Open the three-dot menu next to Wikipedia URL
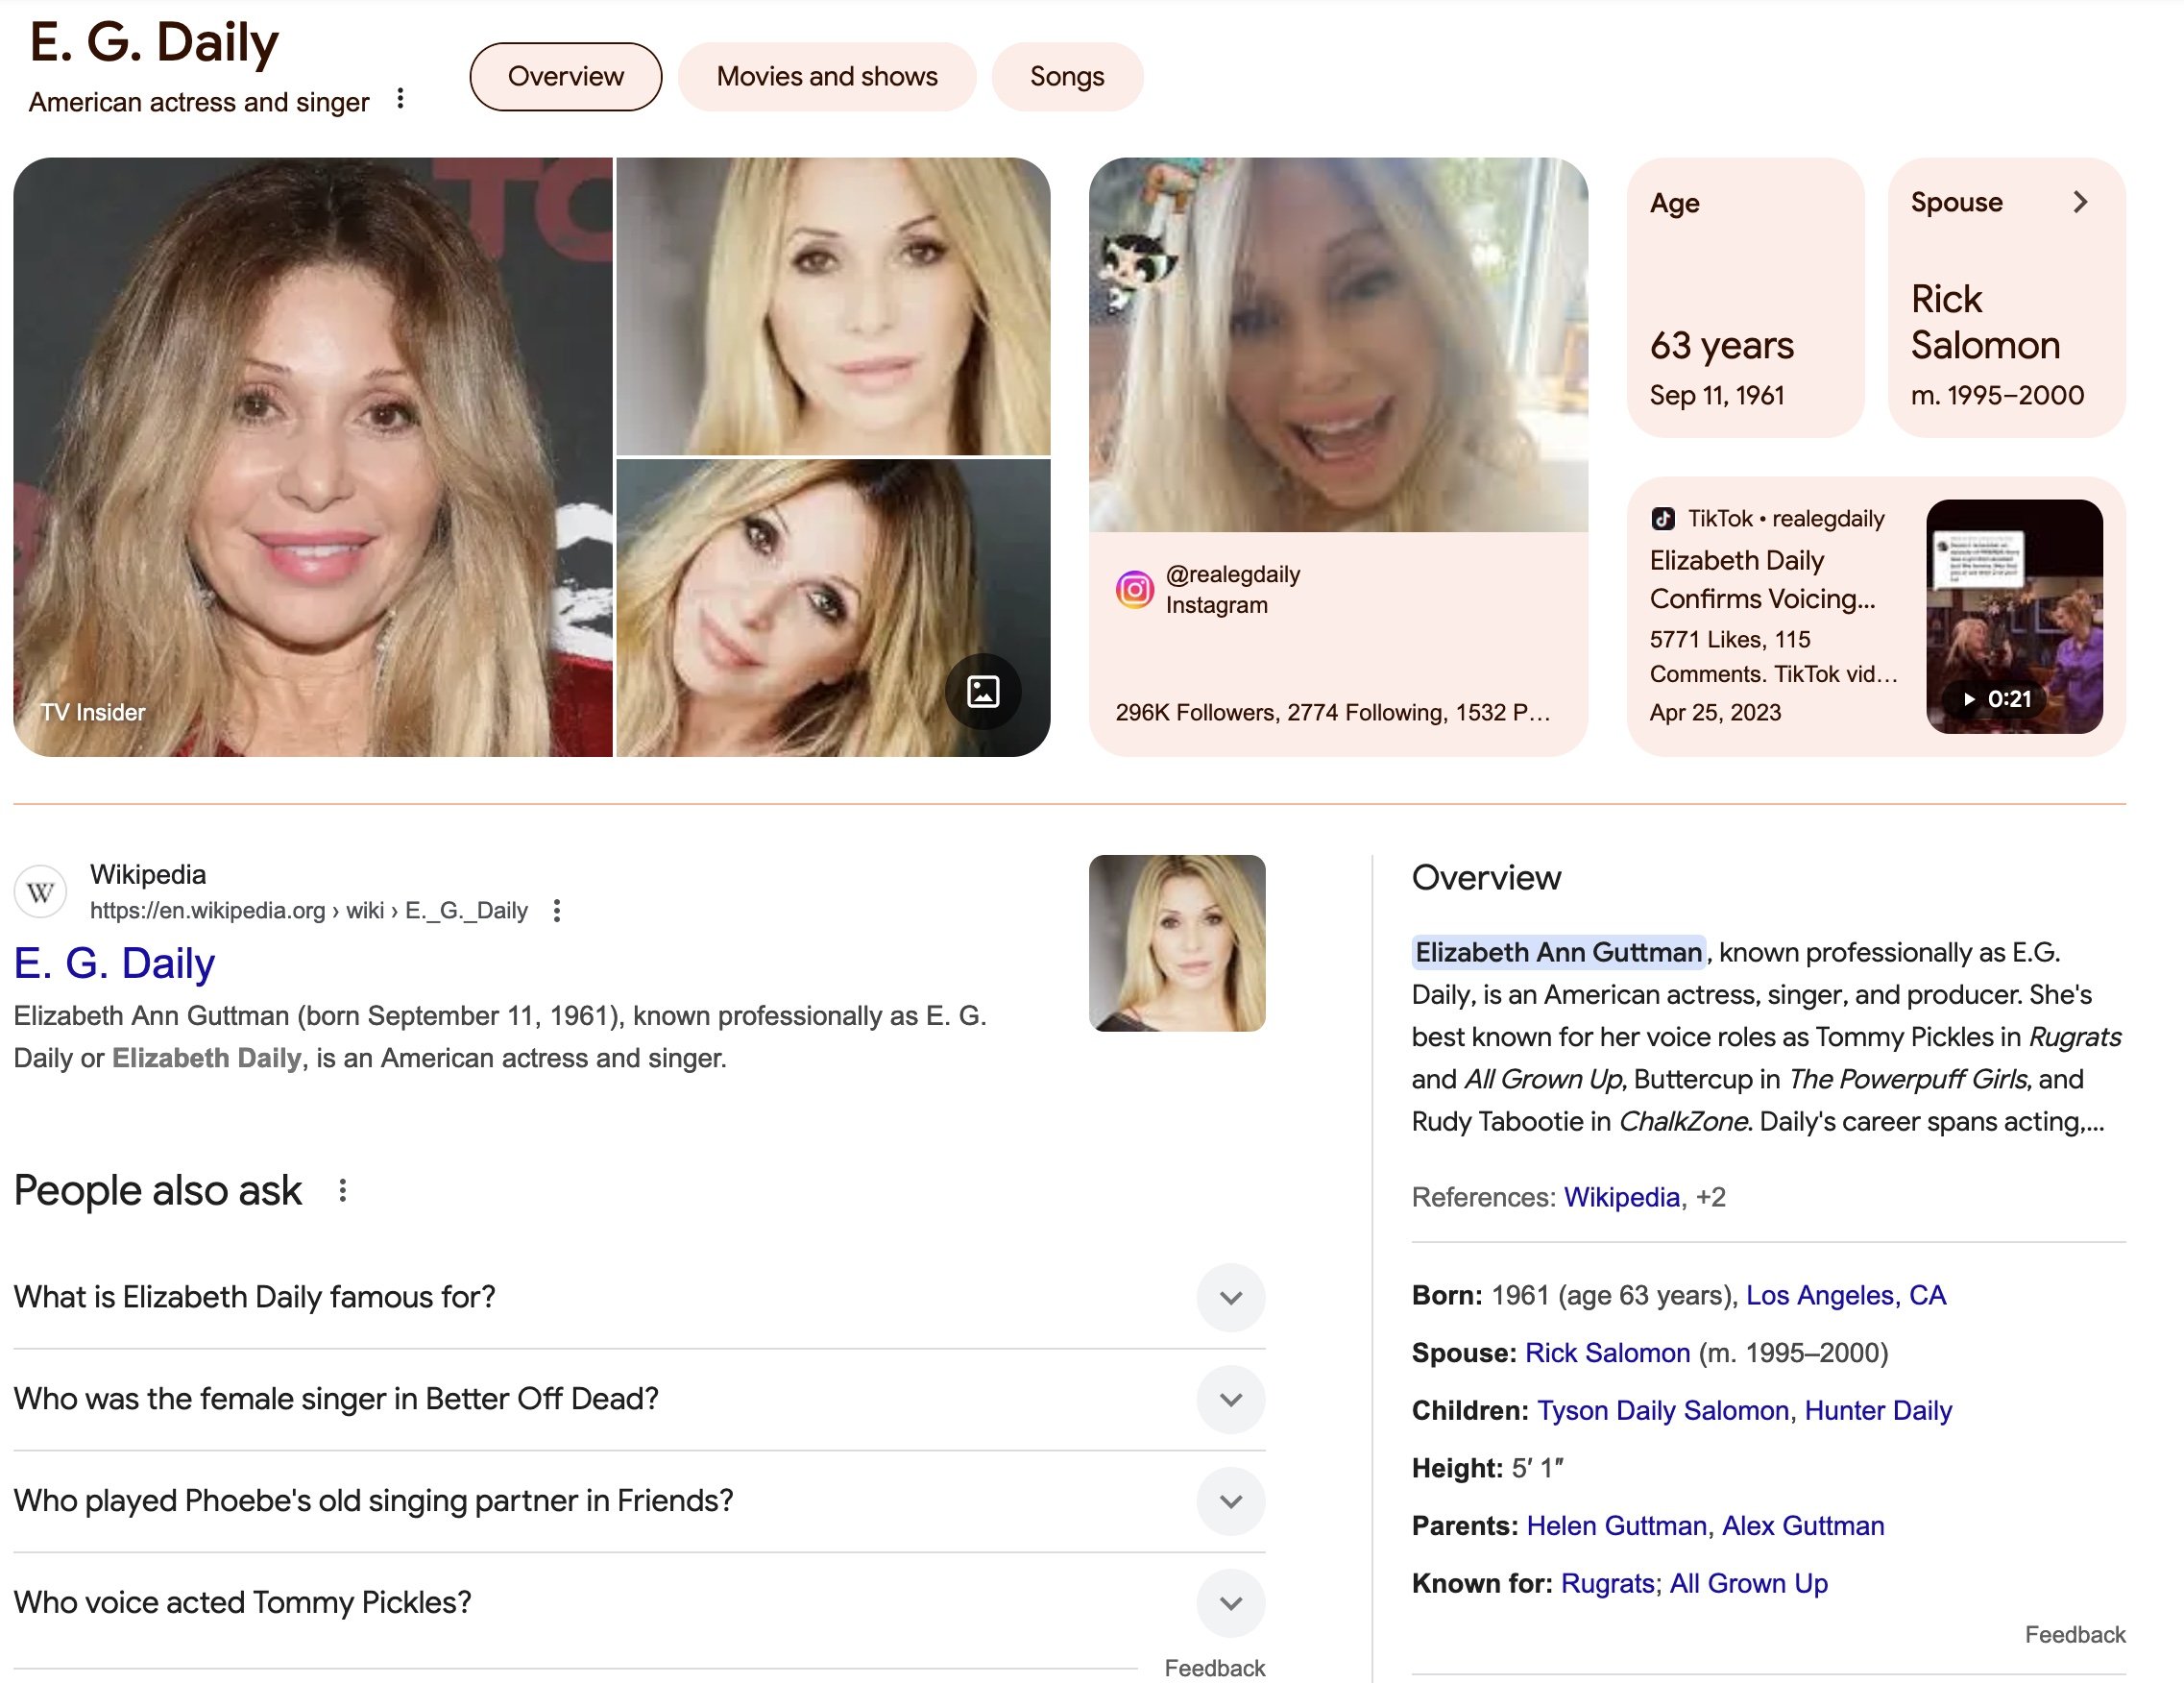 click(x=557, y=910)
